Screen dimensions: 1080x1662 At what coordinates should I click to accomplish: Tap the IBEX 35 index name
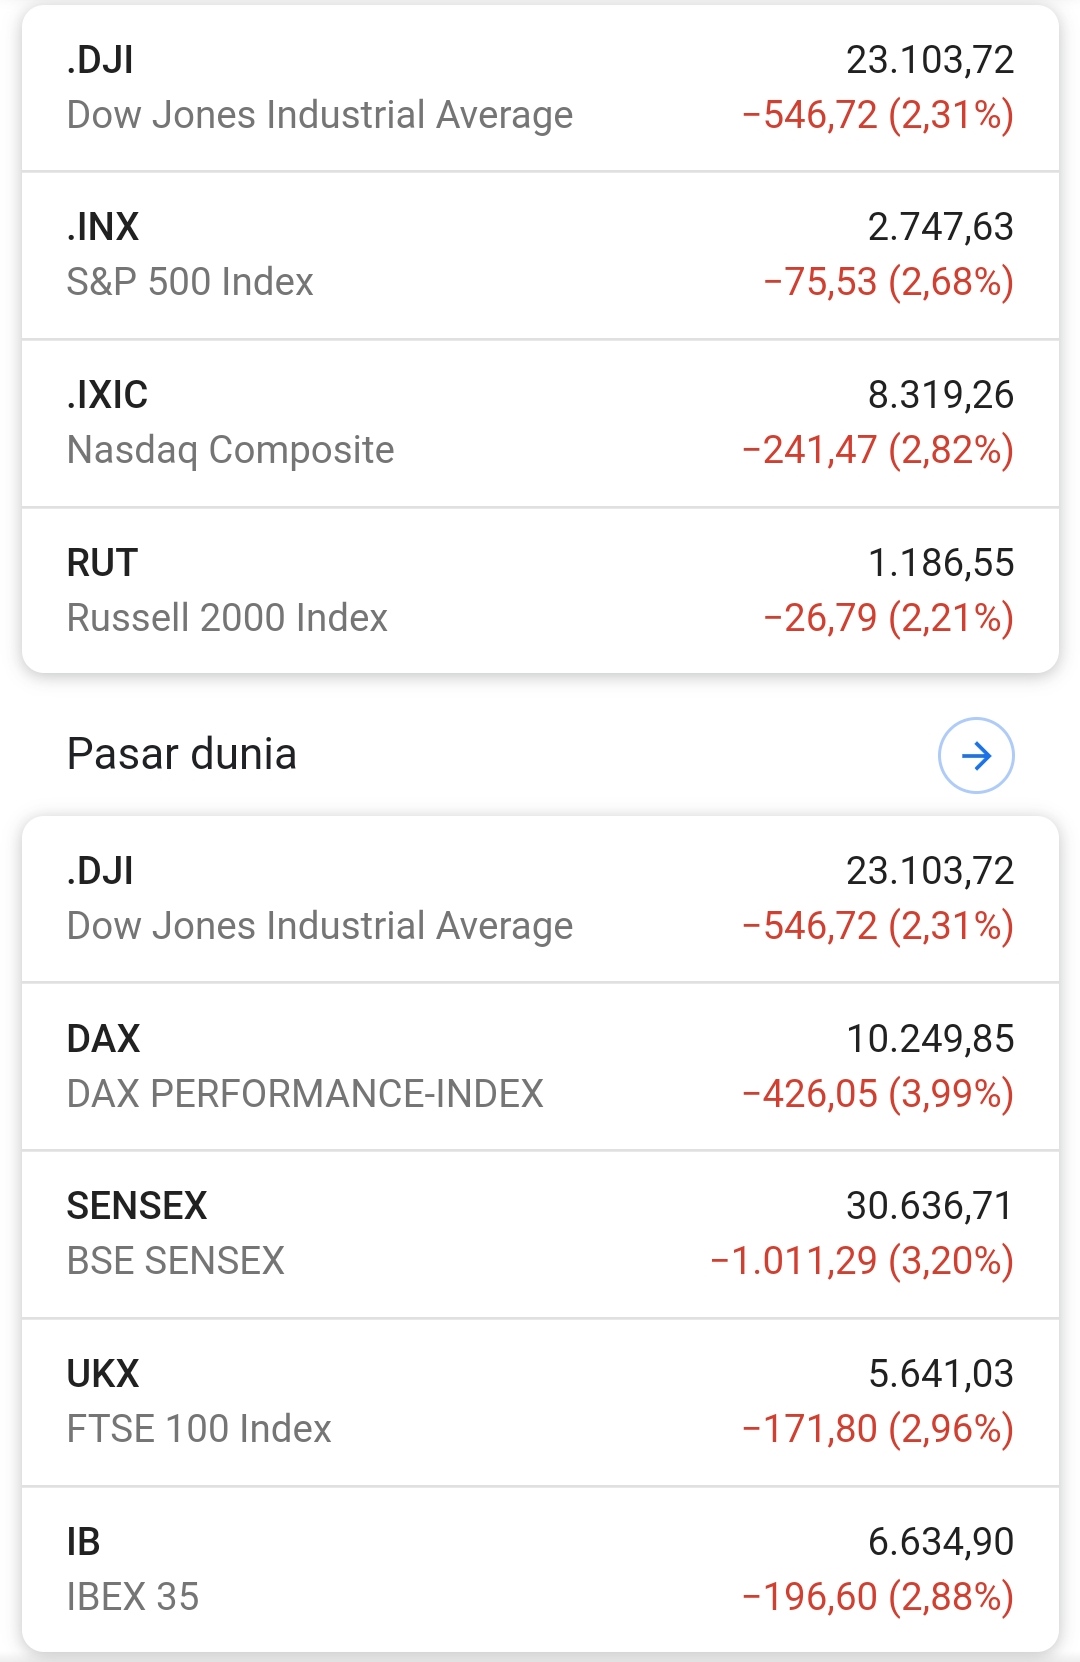pos(133,1597)
